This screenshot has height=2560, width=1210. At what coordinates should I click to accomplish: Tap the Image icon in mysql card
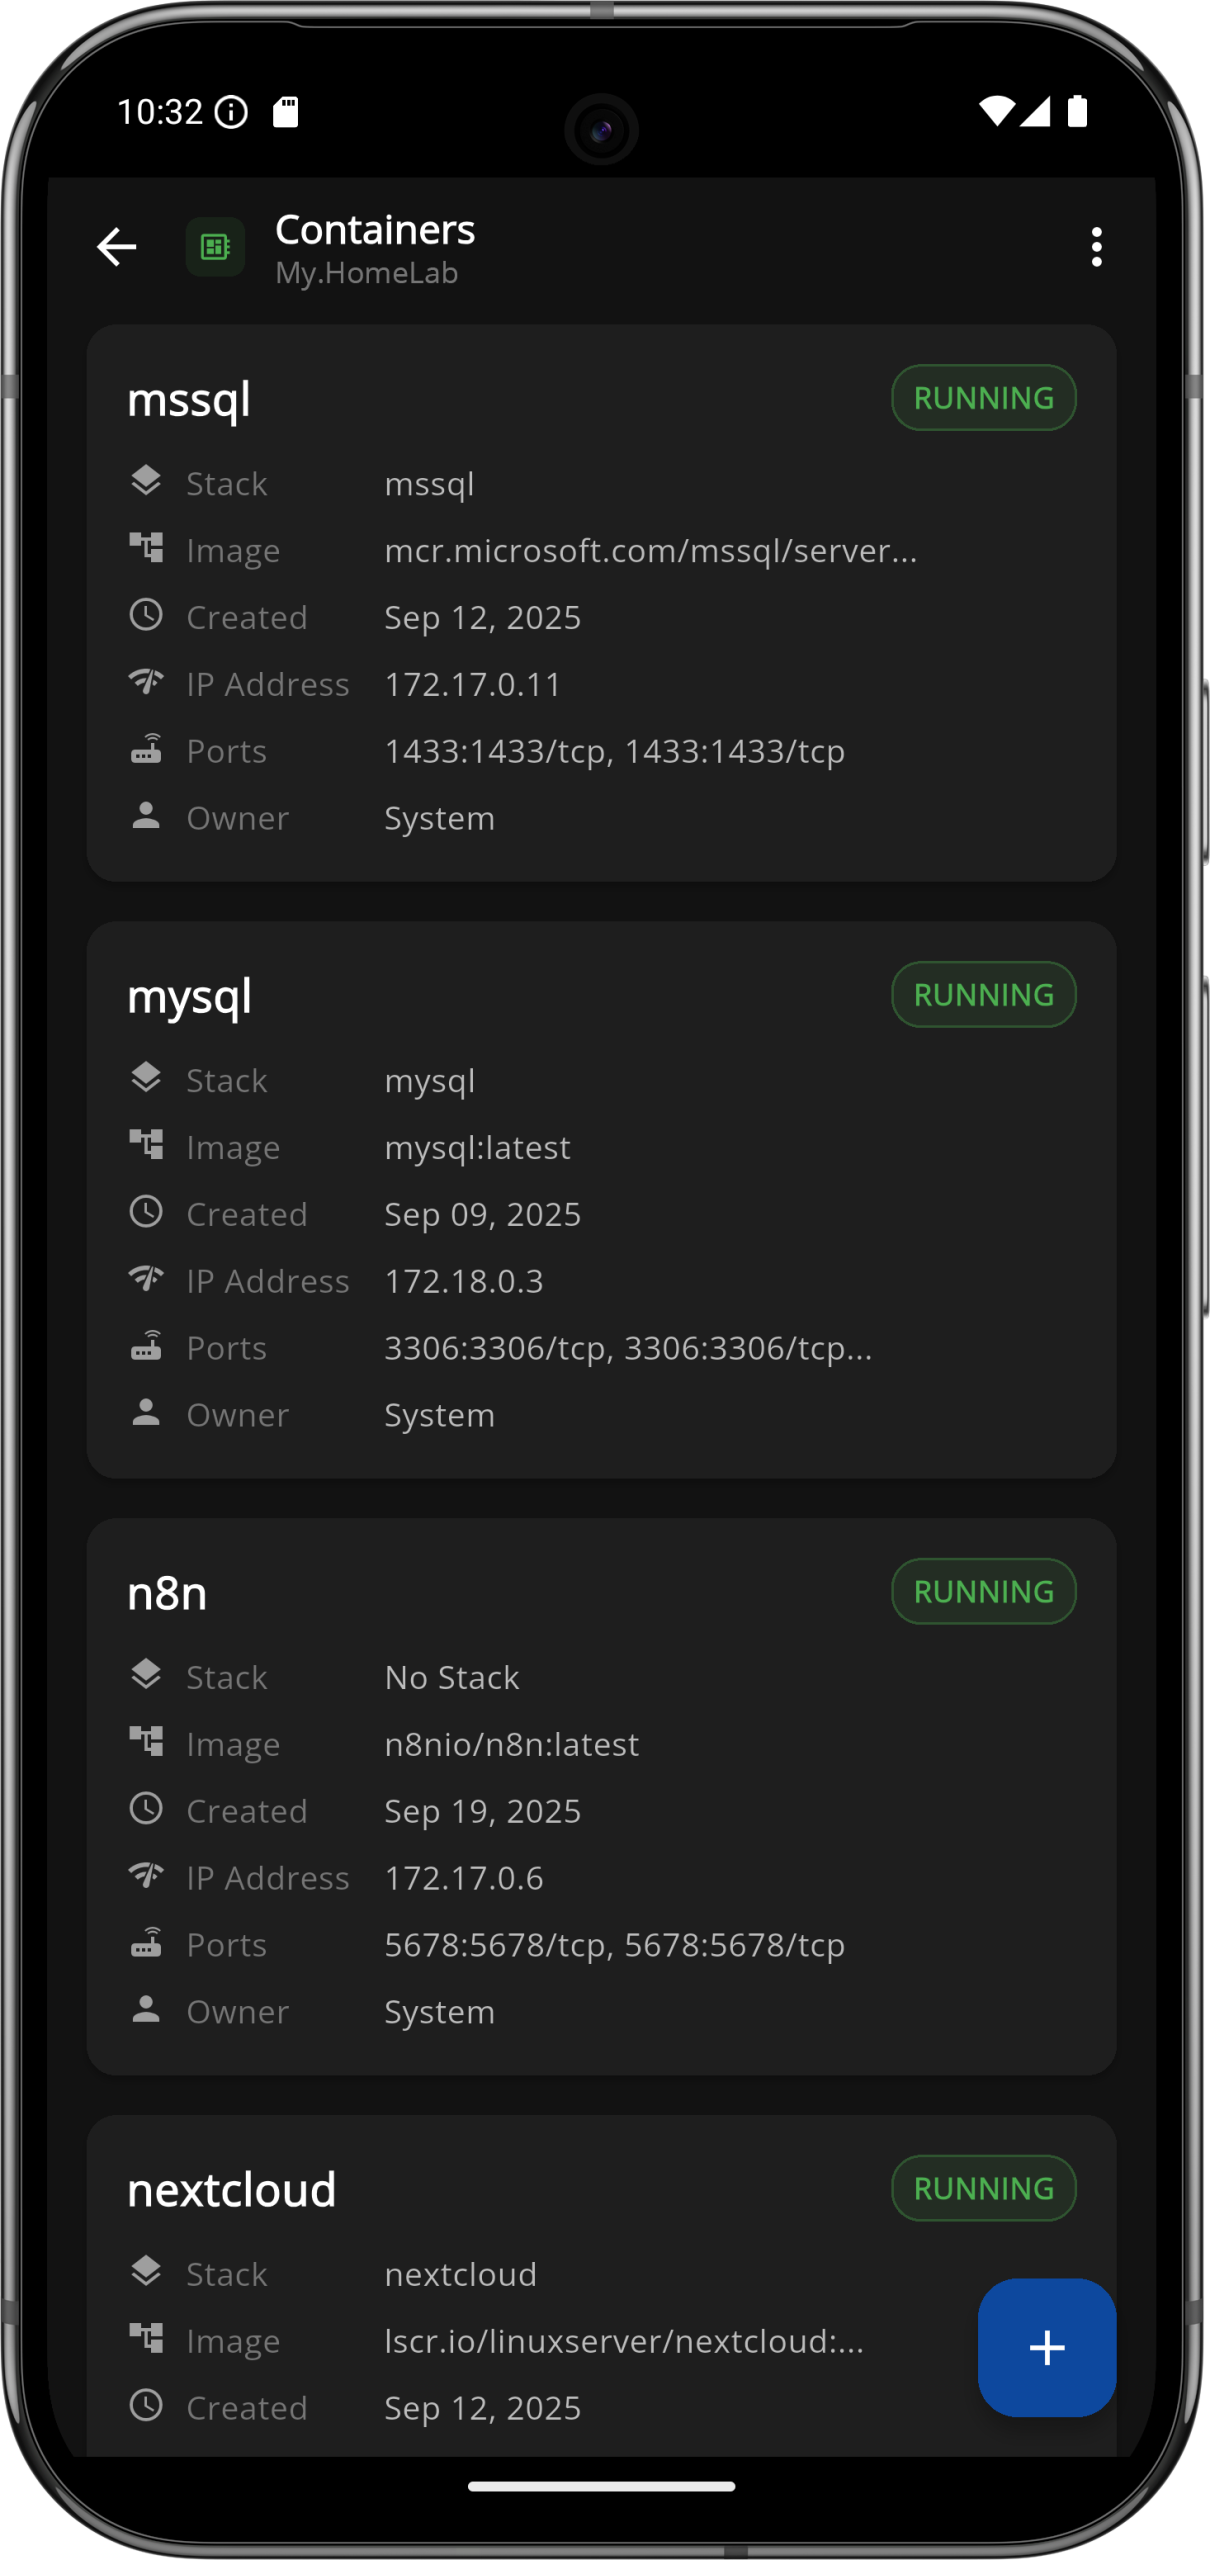point(146,1146)
